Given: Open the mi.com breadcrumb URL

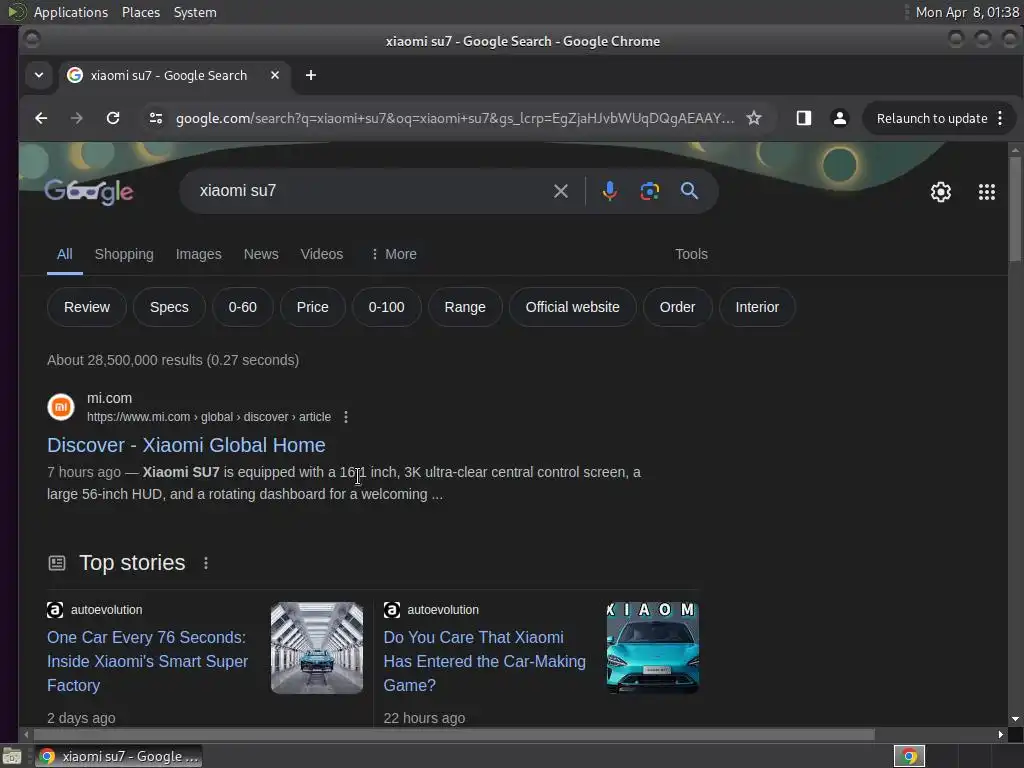Looking at the screenshot, I should [x=209, y=417].
